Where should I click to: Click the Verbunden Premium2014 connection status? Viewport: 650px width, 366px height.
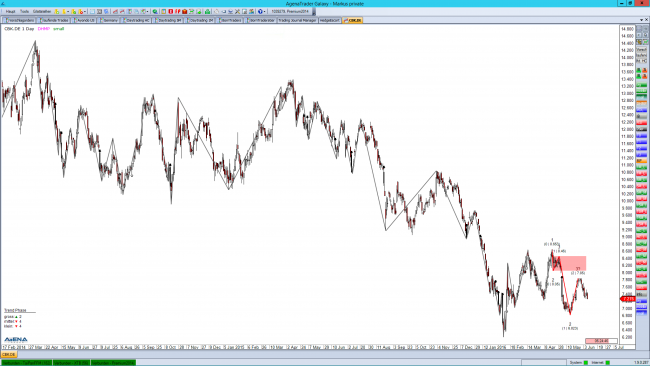click(113, 363)
